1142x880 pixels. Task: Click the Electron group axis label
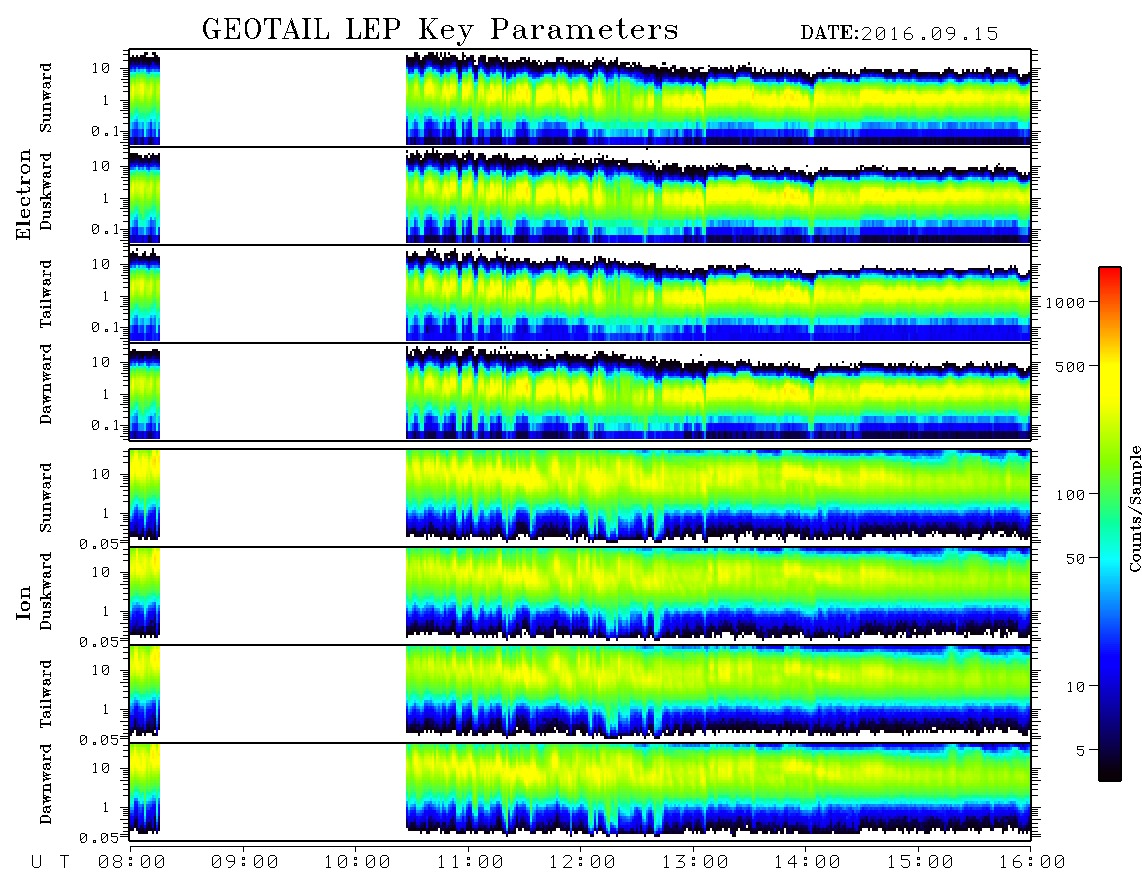click(24, 195)
